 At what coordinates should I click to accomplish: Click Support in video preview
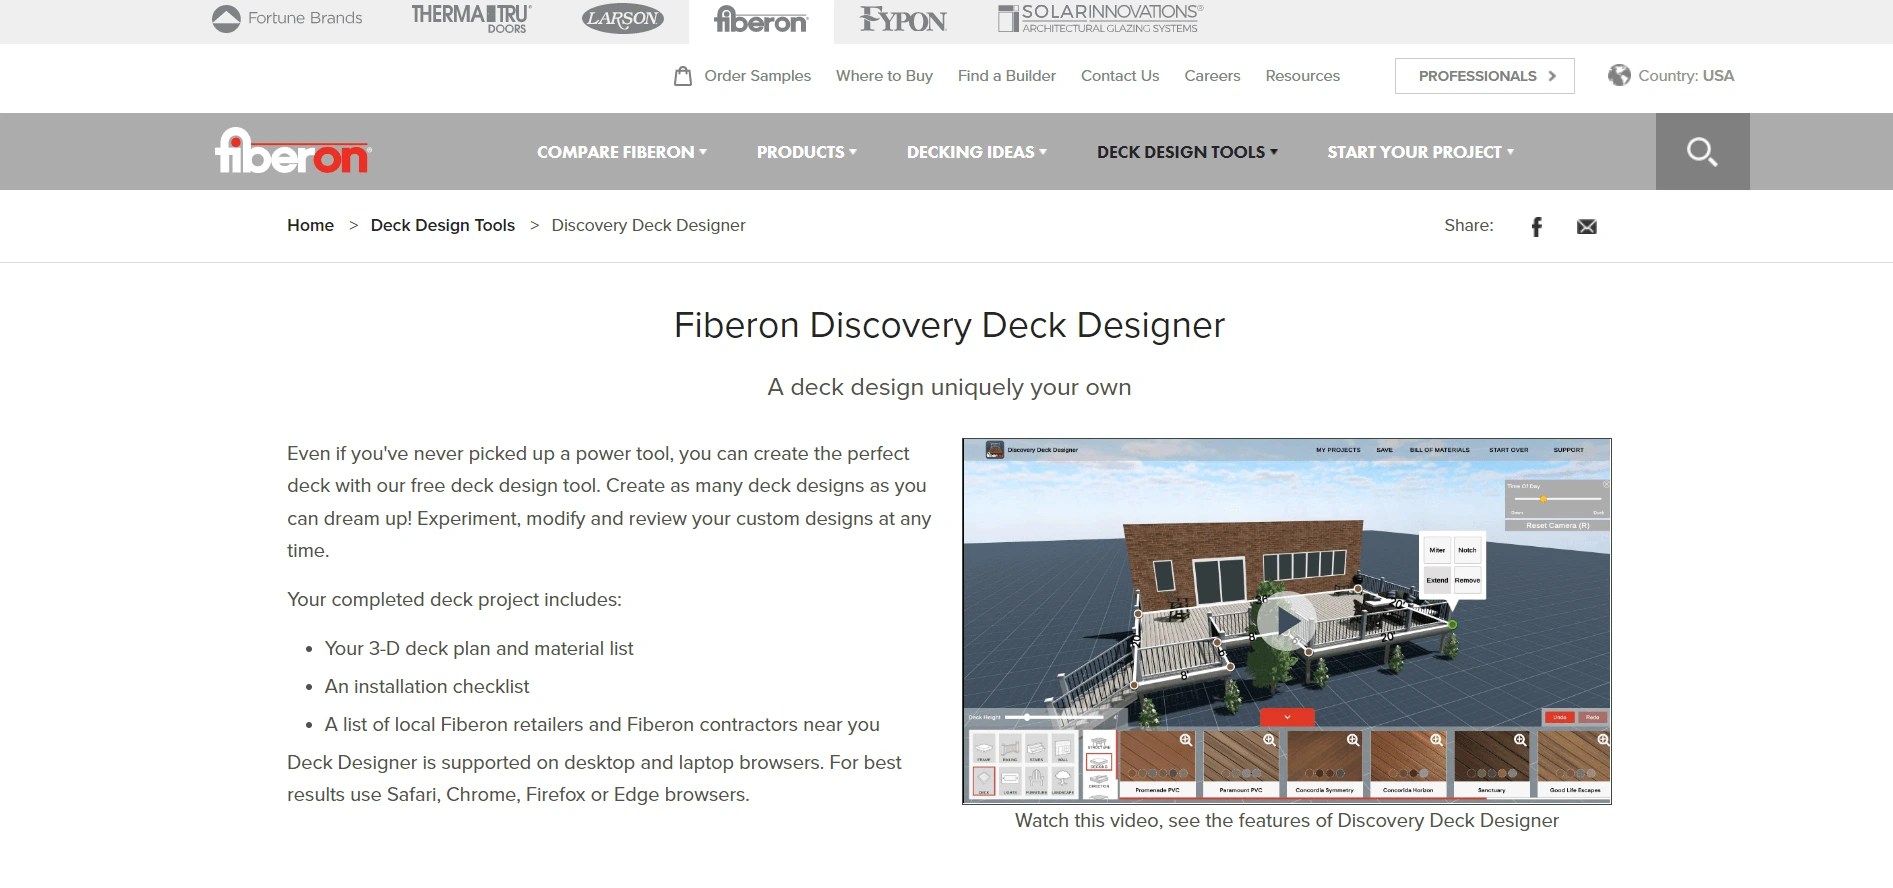1568,450
